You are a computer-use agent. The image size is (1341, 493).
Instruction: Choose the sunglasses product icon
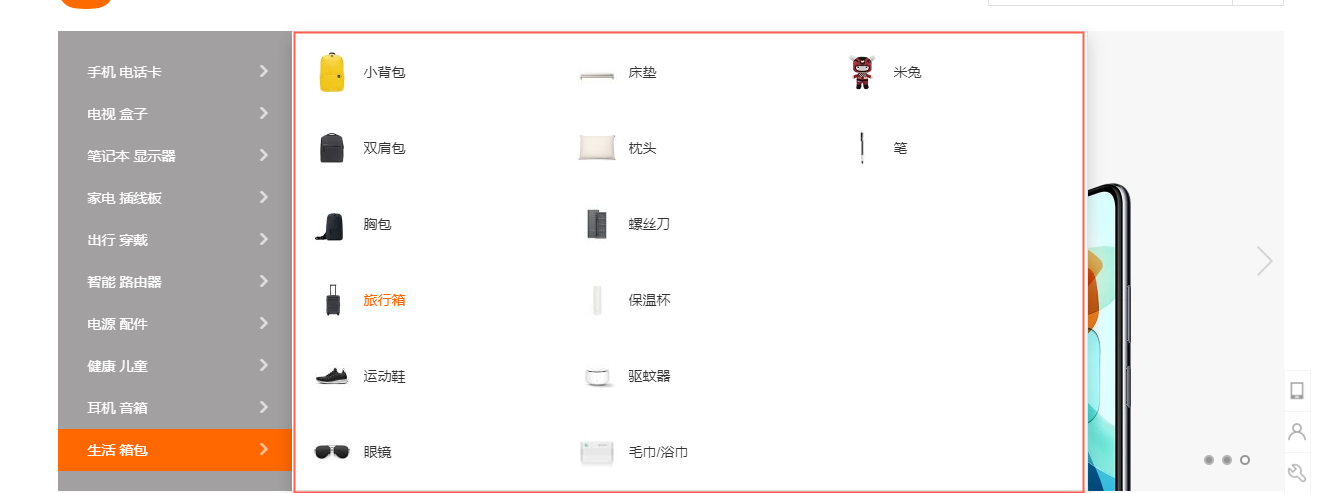click(x=332, y=452)
